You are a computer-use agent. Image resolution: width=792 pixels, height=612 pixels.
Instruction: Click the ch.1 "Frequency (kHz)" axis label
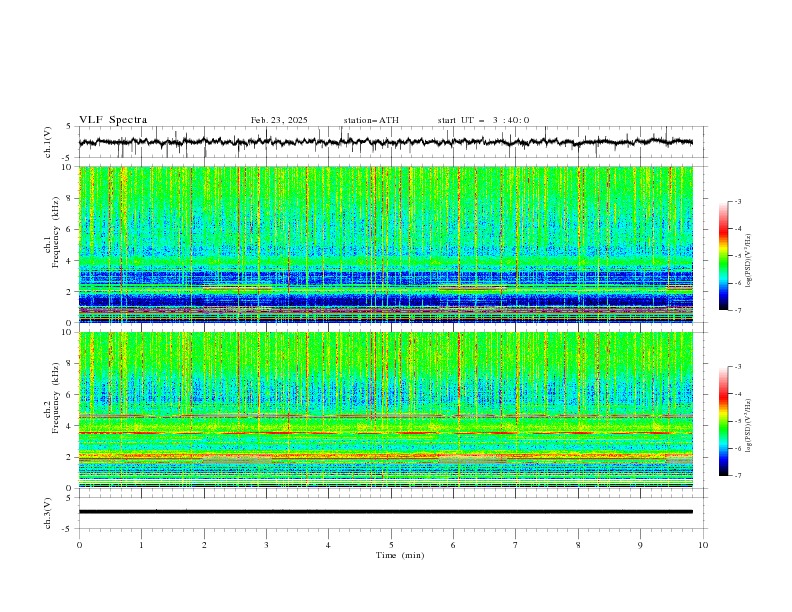[x=55, y=232]
